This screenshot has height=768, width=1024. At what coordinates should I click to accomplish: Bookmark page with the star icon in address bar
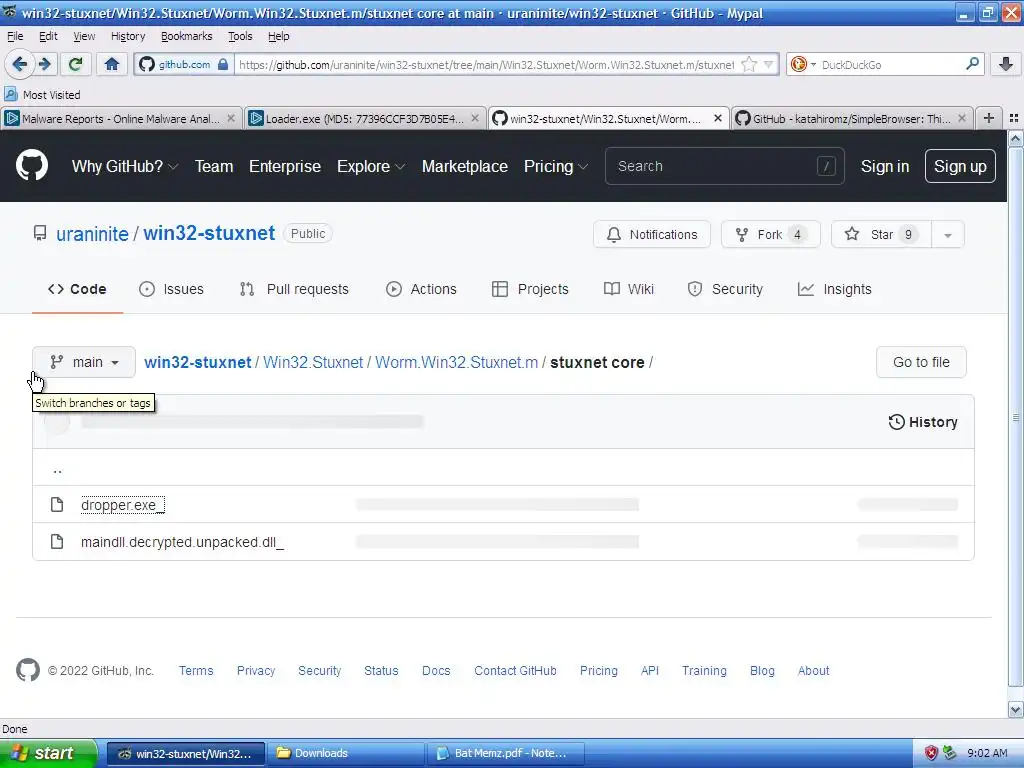(x=750, y=64)
